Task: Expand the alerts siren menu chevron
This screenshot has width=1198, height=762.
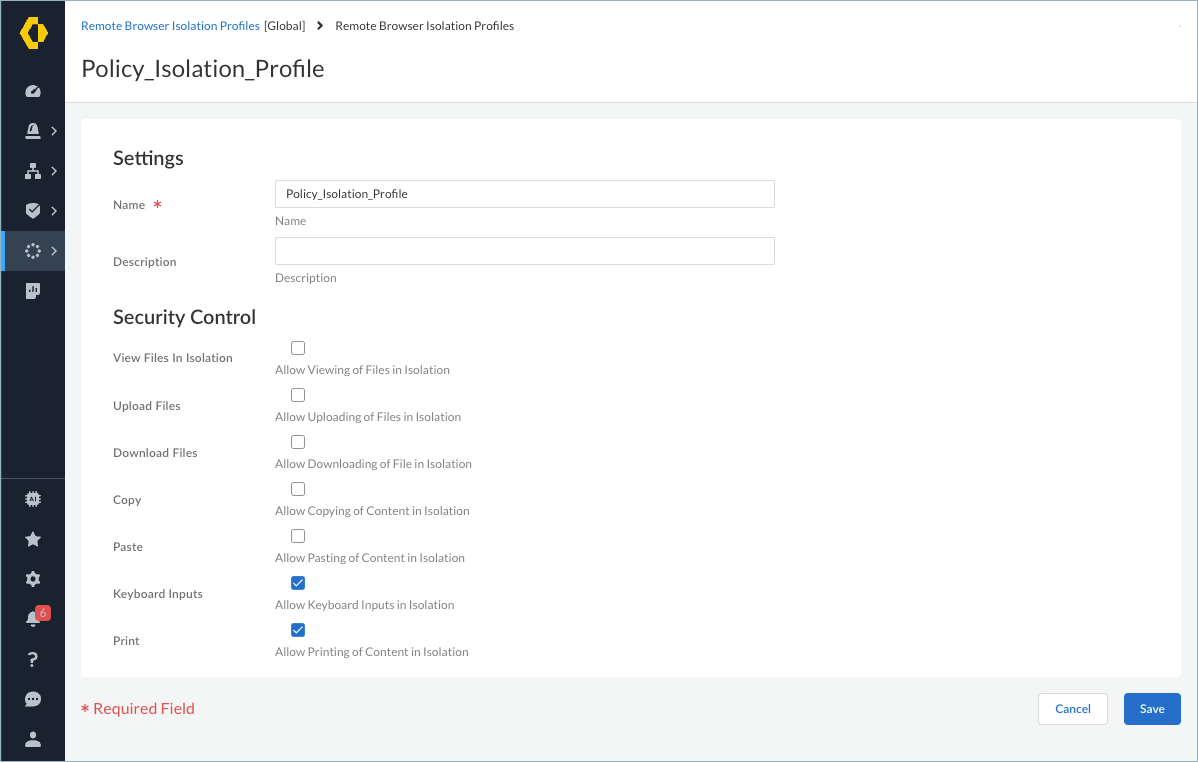Action: click(x=54, y=131)
